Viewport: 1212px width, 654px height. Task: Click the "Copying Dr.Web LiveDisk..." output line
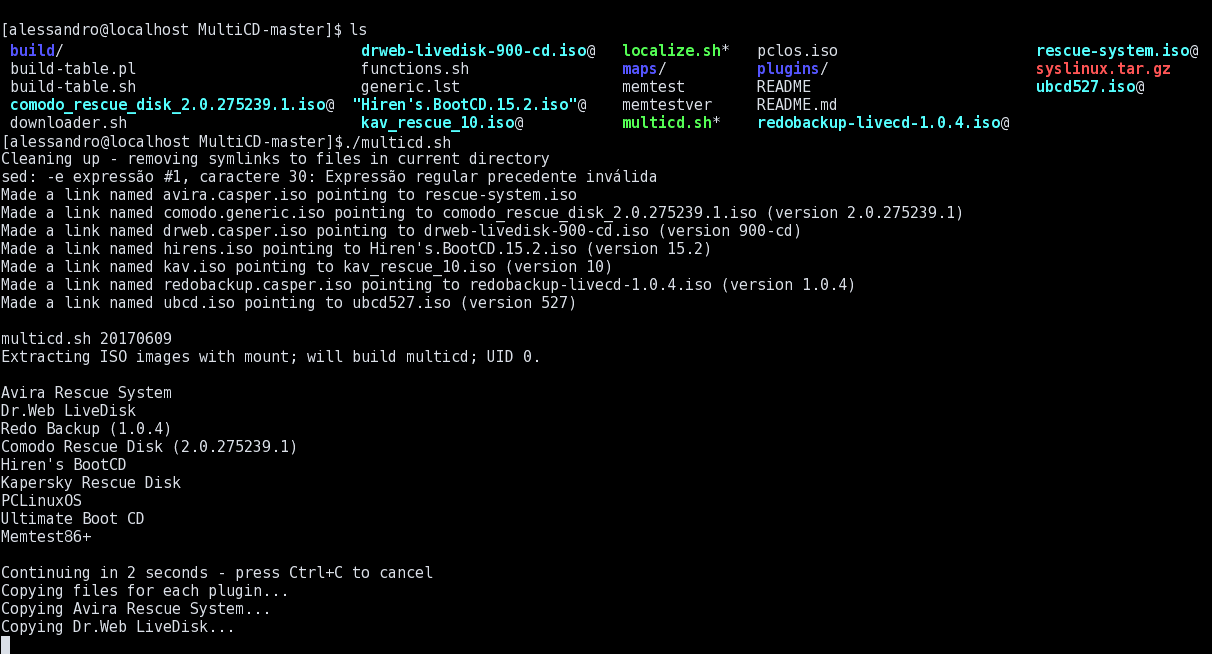coord(118,627)
